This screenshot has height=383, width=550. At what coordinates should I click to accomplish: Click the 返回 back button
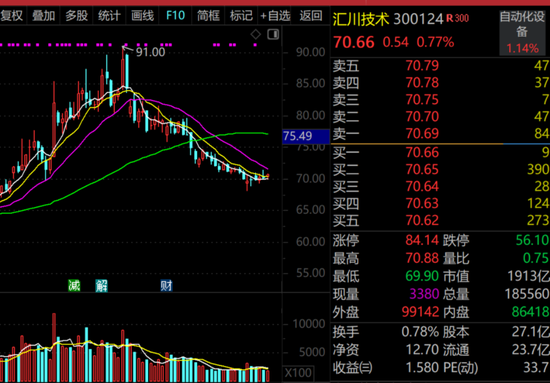pos(311,16)
